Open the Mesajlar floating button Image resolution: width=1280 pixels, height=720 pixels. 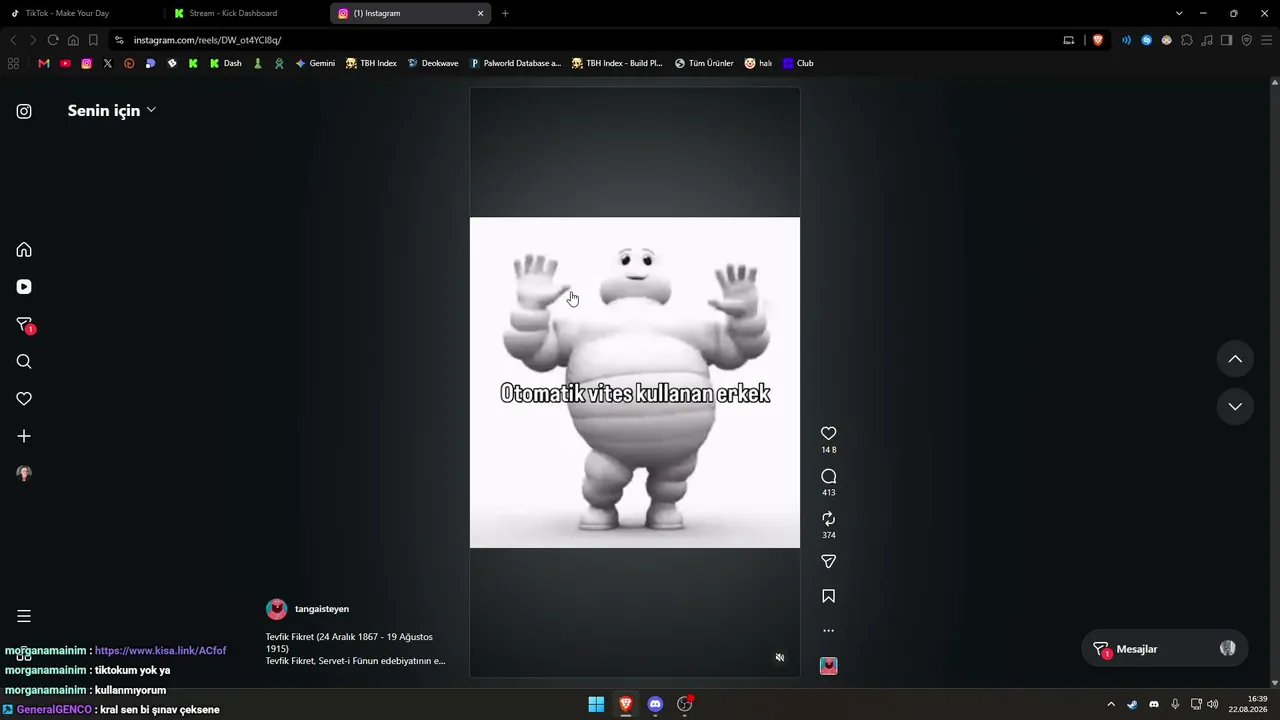tap(1165, 649)
